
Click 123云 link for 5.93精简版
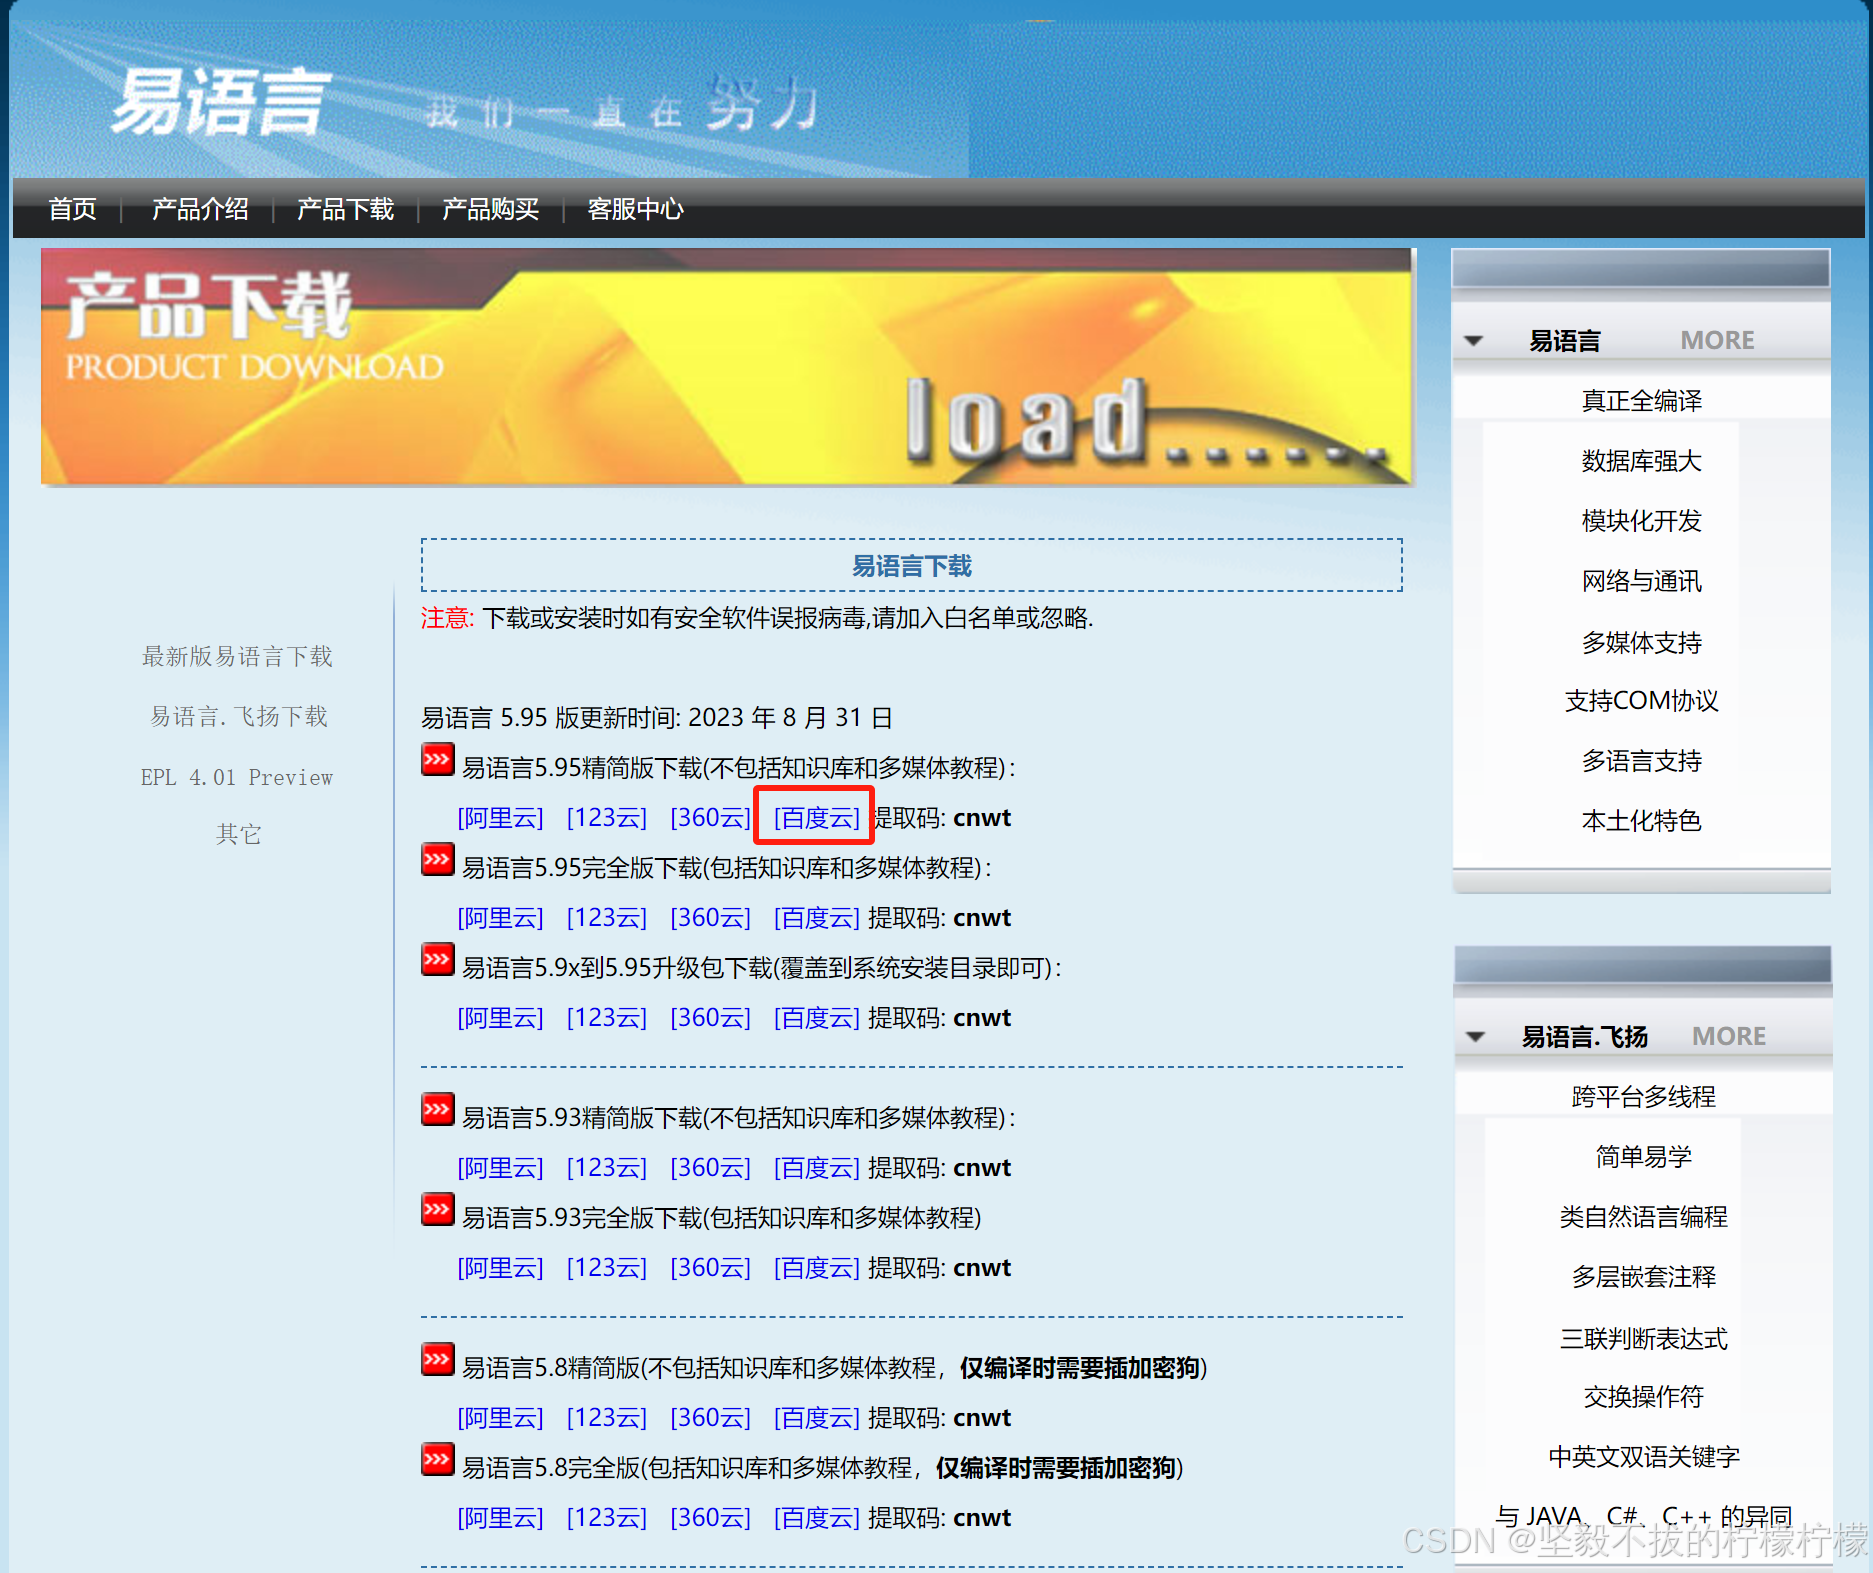(607, 1168)
